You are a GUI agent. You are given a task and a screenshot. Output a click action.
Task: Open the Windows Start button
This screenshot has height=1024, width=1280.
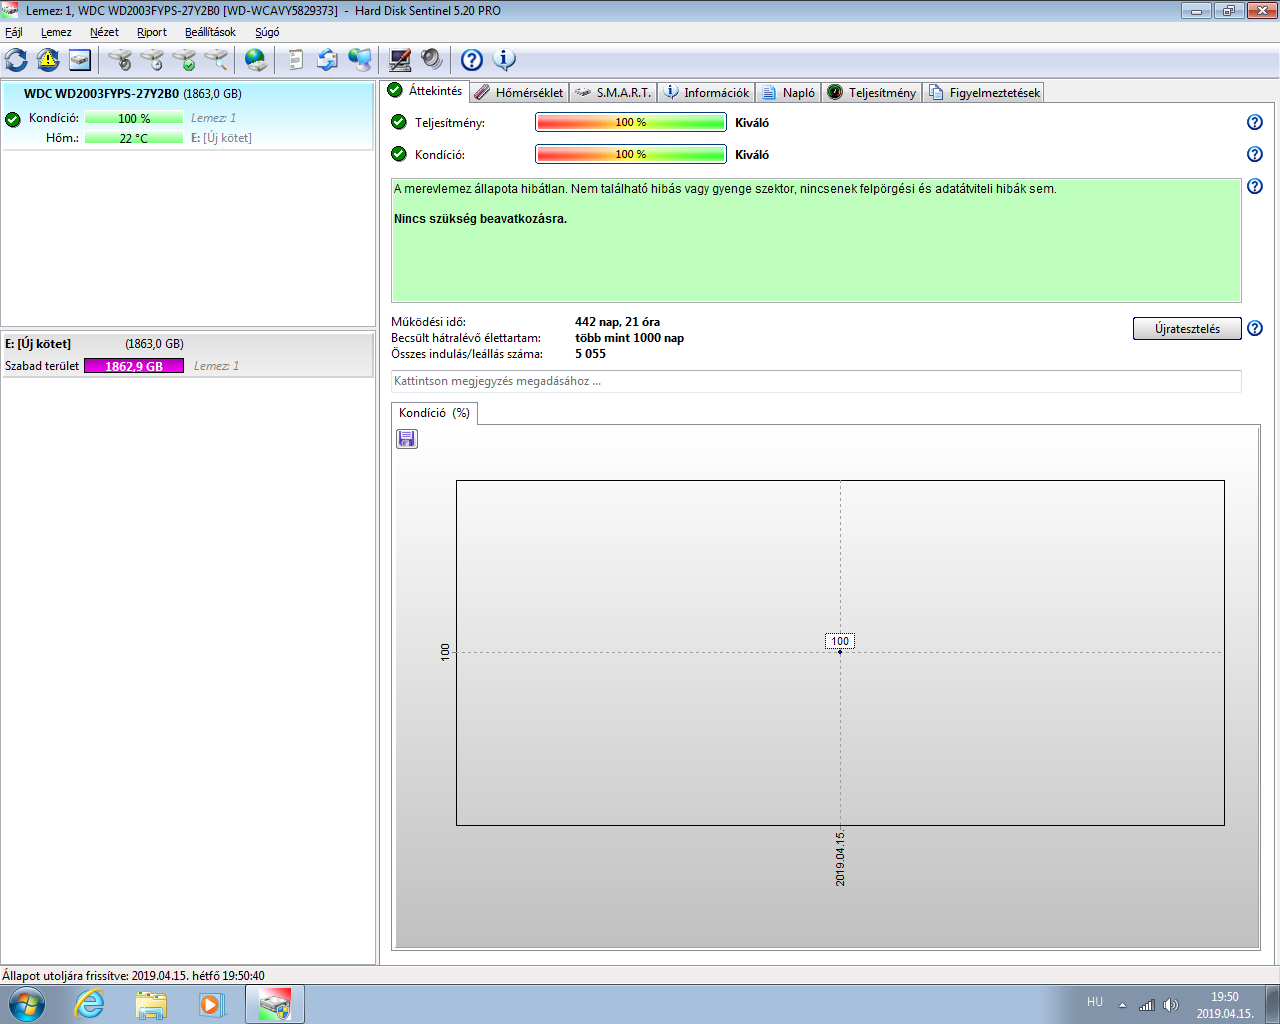point(26,1004)
